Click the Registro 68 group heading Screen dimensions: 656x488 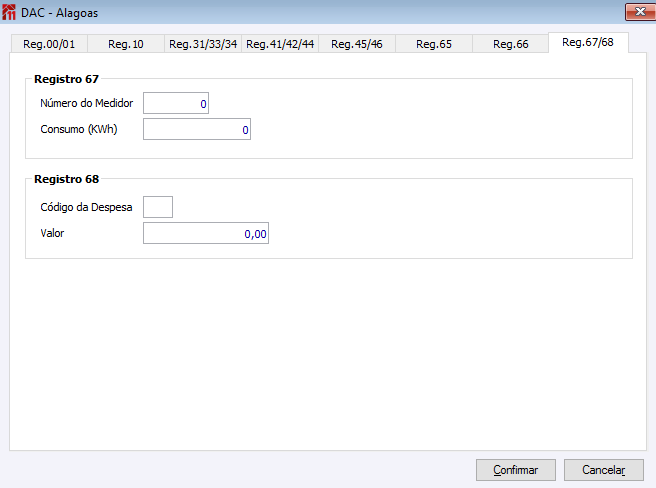(66, 180)
